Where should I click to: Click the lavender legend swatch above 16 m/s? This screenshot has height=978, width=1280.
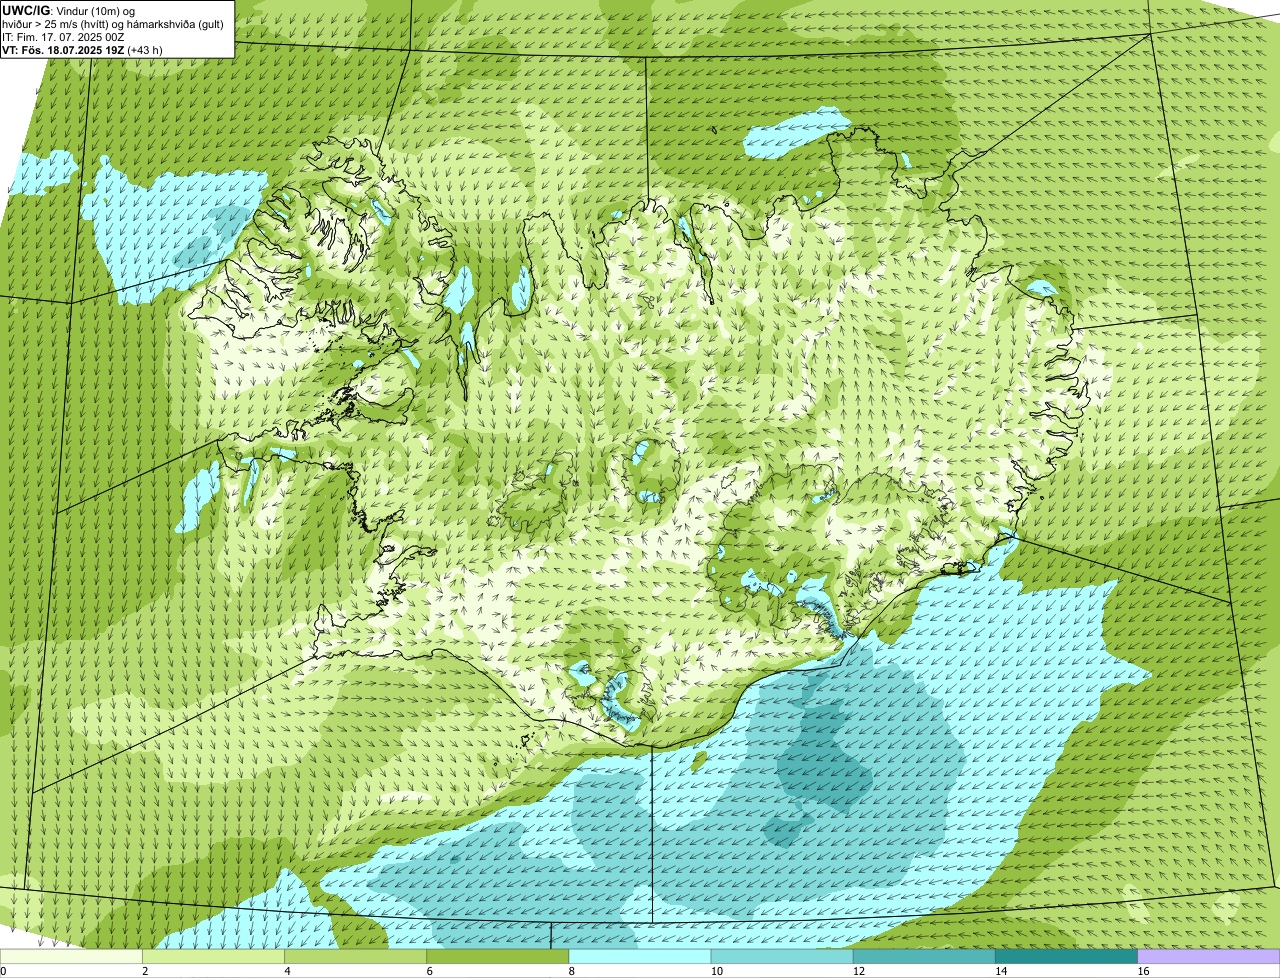pyautogui.click(x=1209, y=957)
